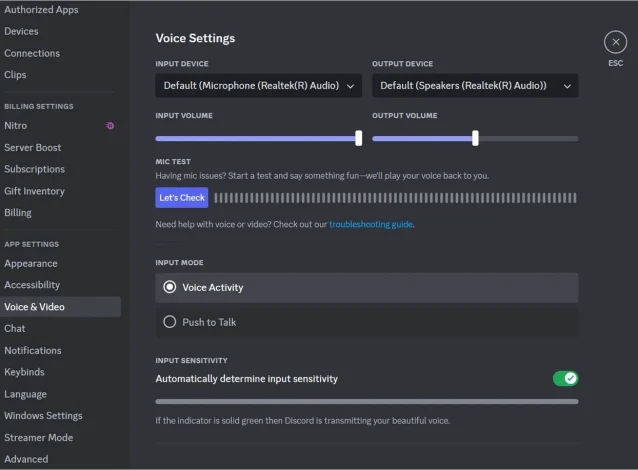Open the Gift Inventory page
The width and height of the screenshot is (638, 470).
tap(34, 191)
